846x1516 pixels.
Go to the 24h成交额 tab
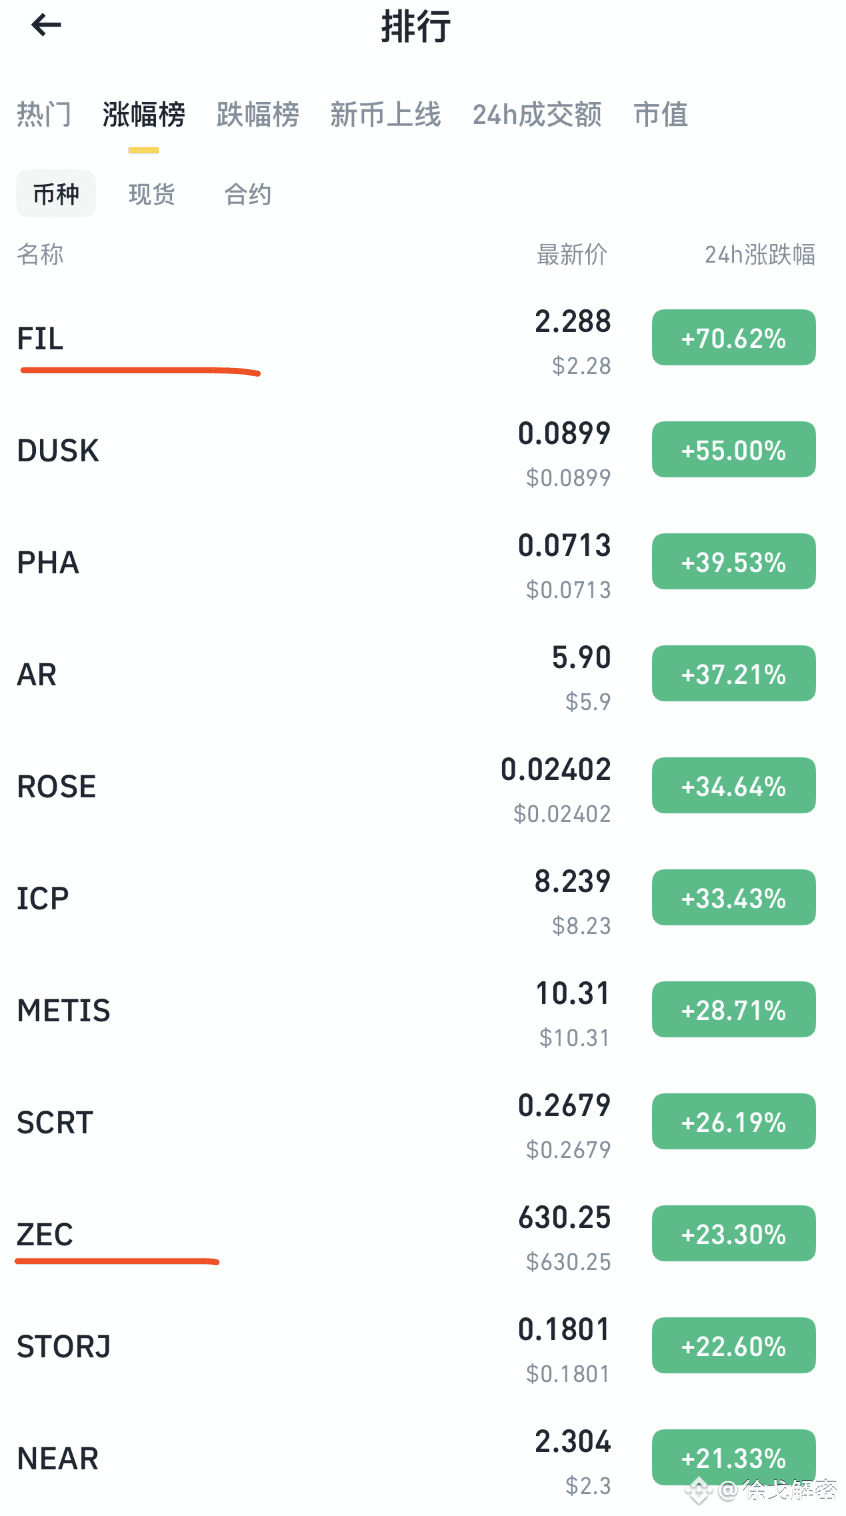click(537, 115)
